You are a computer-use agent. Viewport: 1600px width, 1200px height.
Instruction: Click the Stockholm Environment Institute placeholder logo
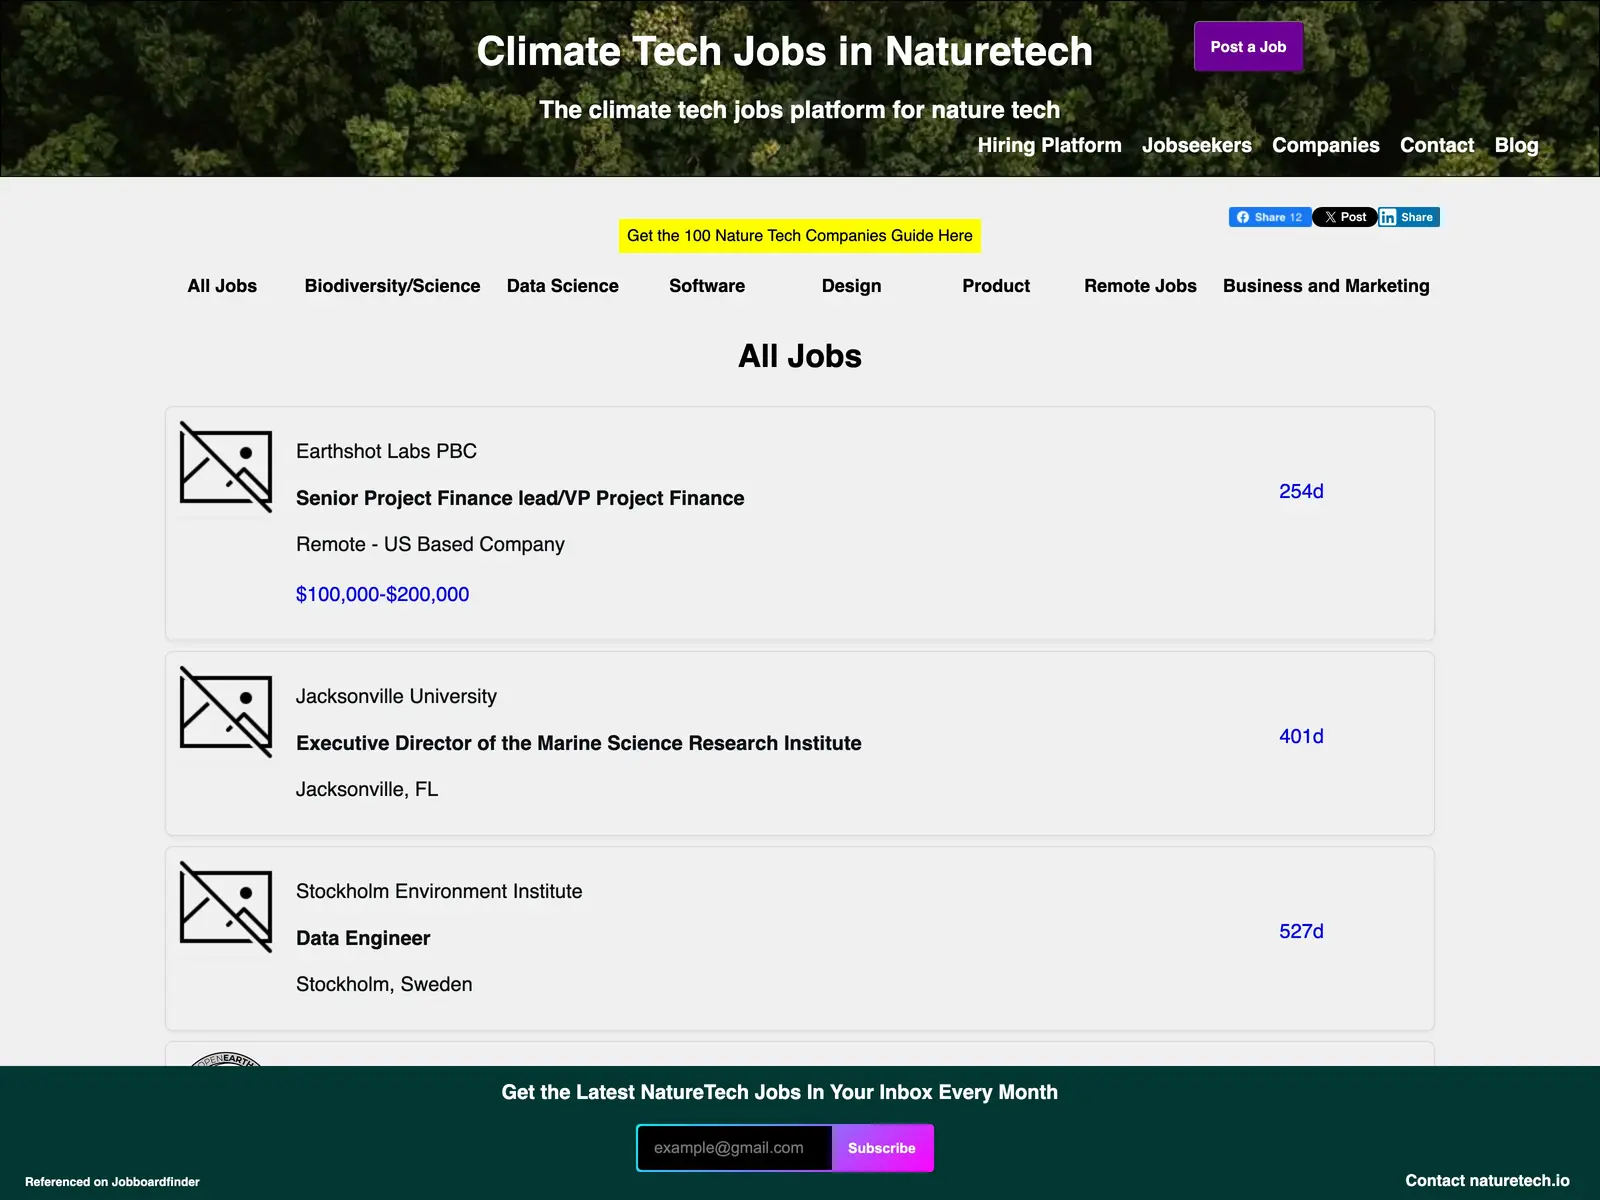[226, 907]
